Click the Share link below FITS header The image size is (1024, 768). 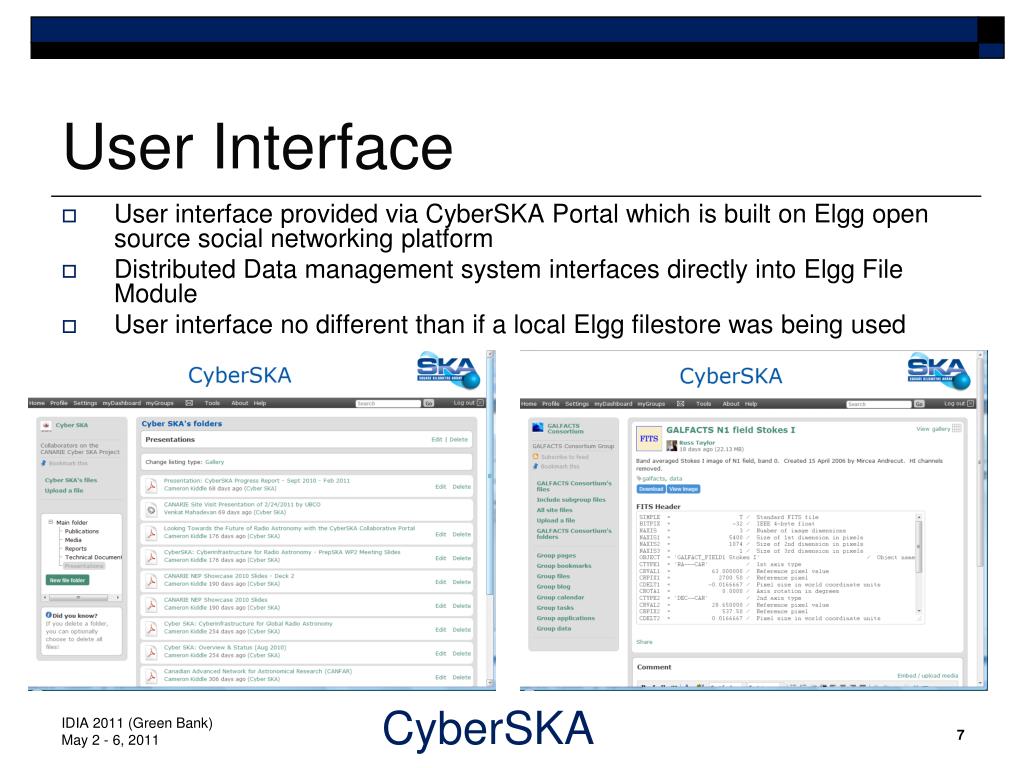point(644,642)
